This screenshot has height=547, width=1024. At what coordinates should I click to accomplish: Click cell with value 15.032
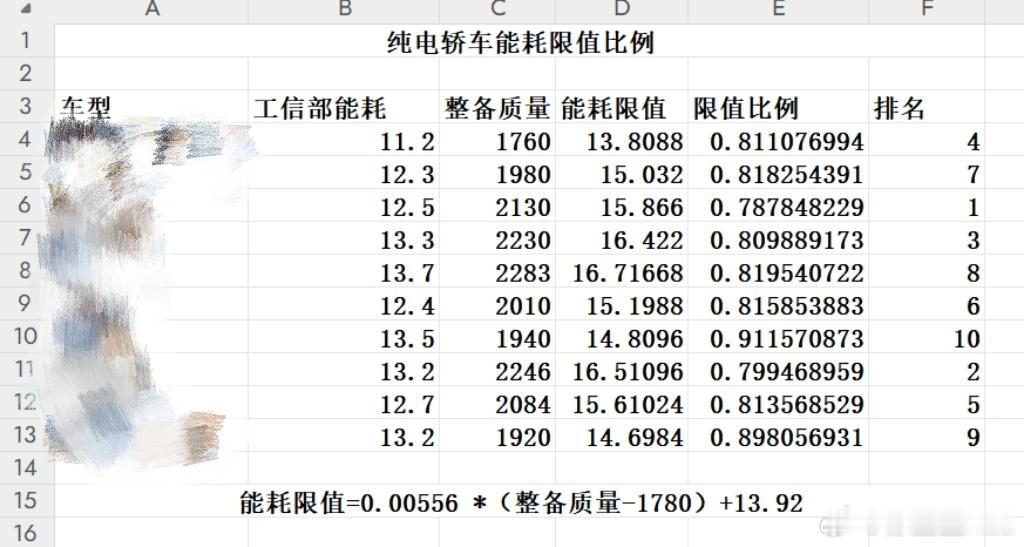(622, 174)
